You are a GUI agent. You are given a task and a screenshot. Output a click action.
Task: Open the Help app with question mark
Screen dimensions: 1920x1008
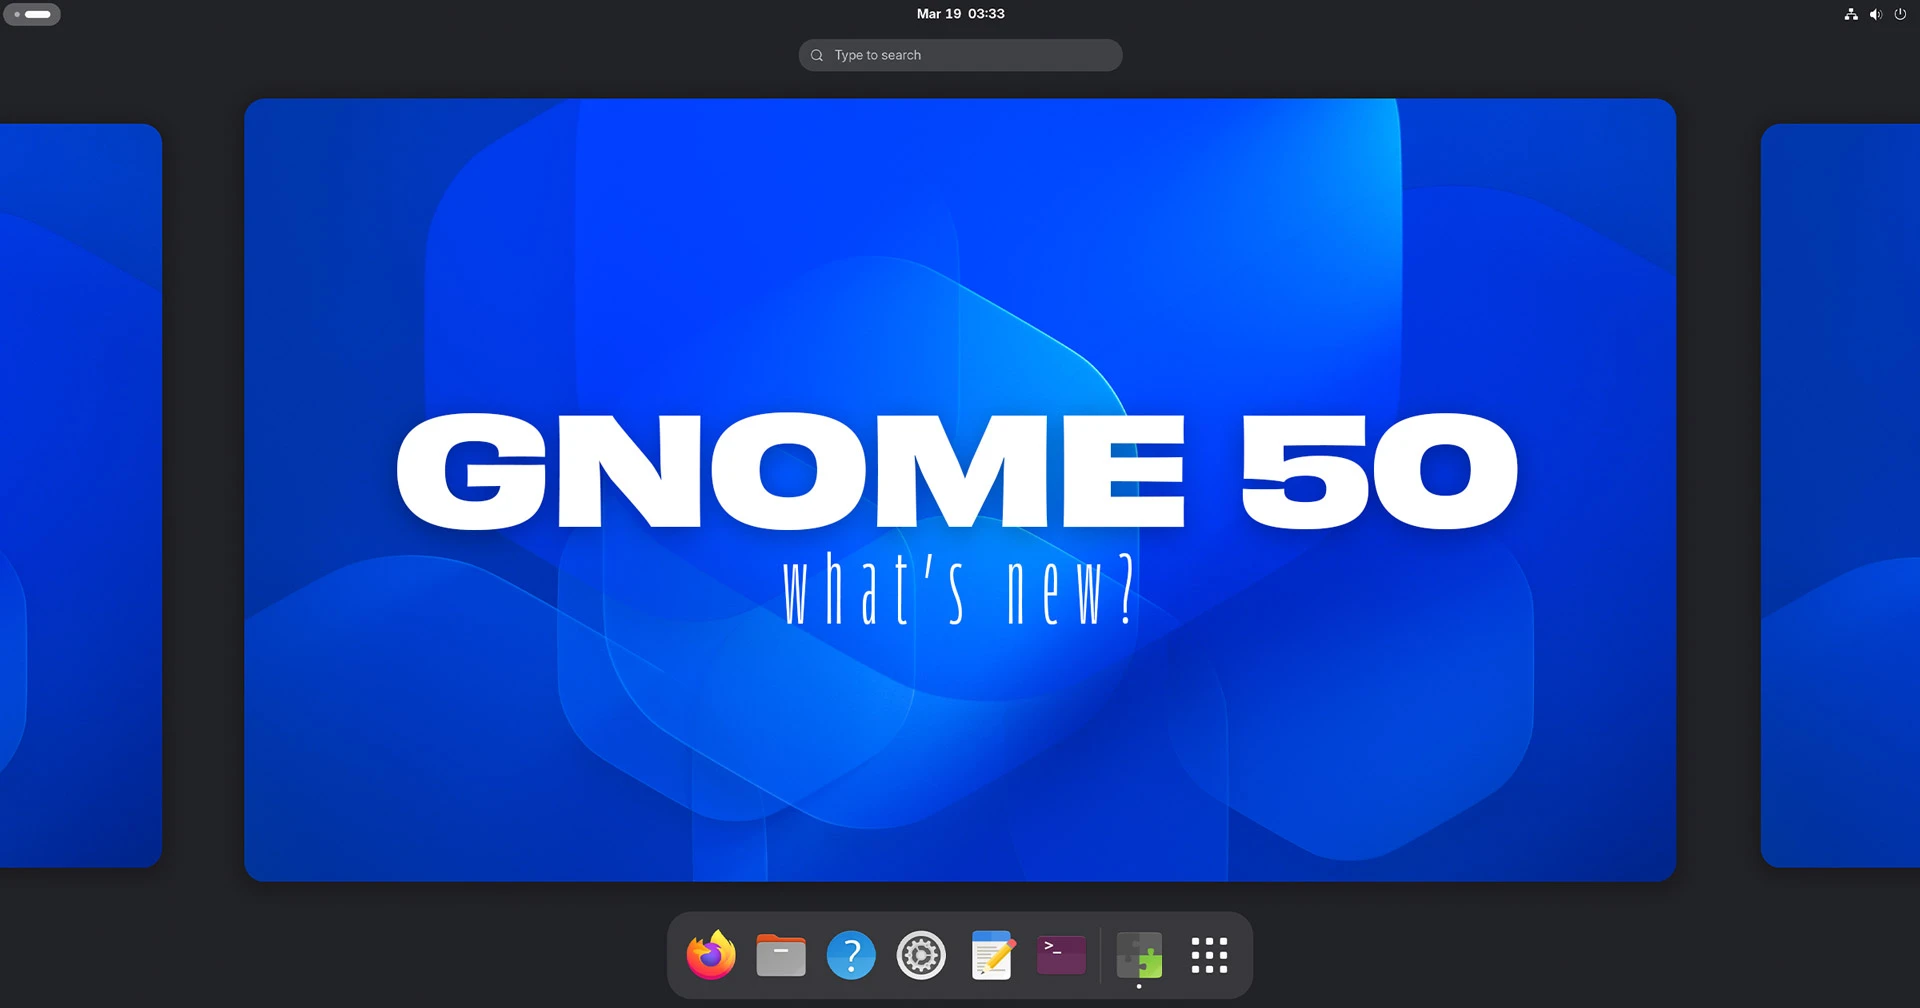pos(851,956)
